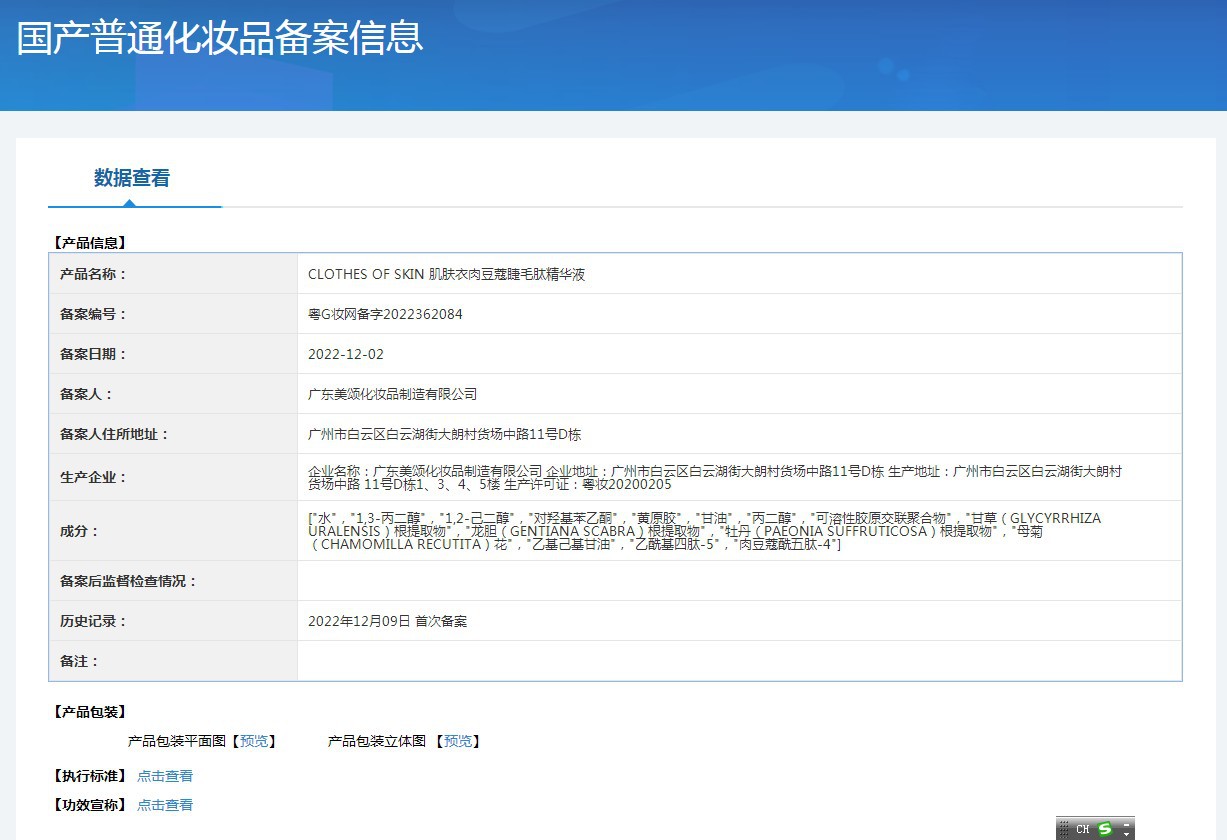Click the 备案日期 row label
1227x840 pixels.
pyautogui.click(x=94, y=354)
